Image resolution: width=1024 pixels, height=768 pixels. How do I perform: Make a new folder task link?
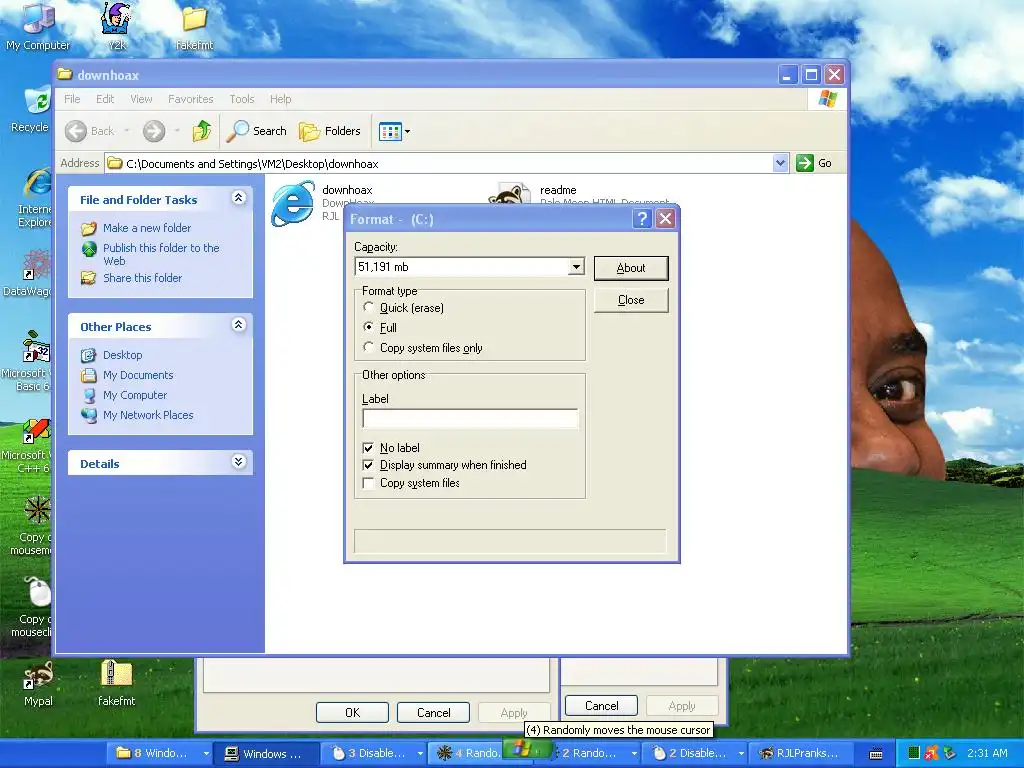coord(147,228)
